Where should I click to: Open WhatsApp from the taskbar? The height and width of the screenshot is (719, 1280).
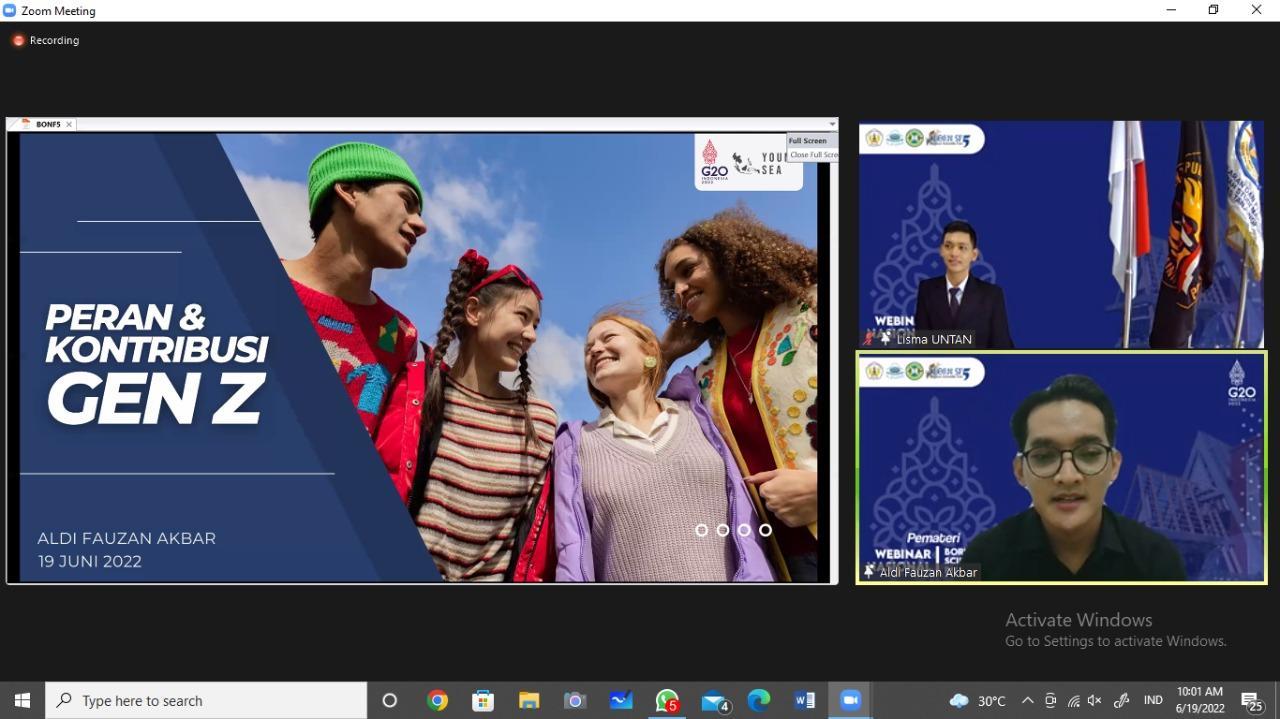[x=667, y=701]
